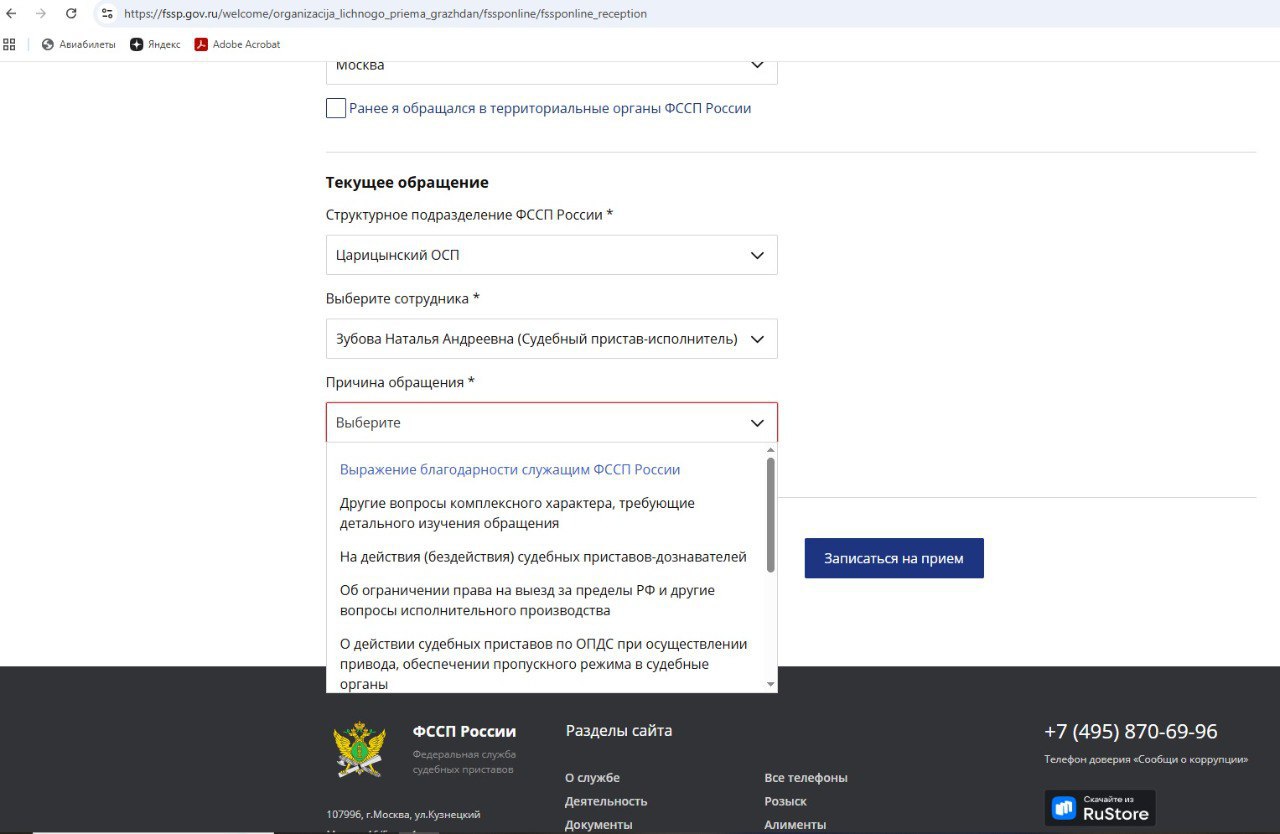
Task: Open the 'Розыск' footer link
Action: click(x=785, y=801)
